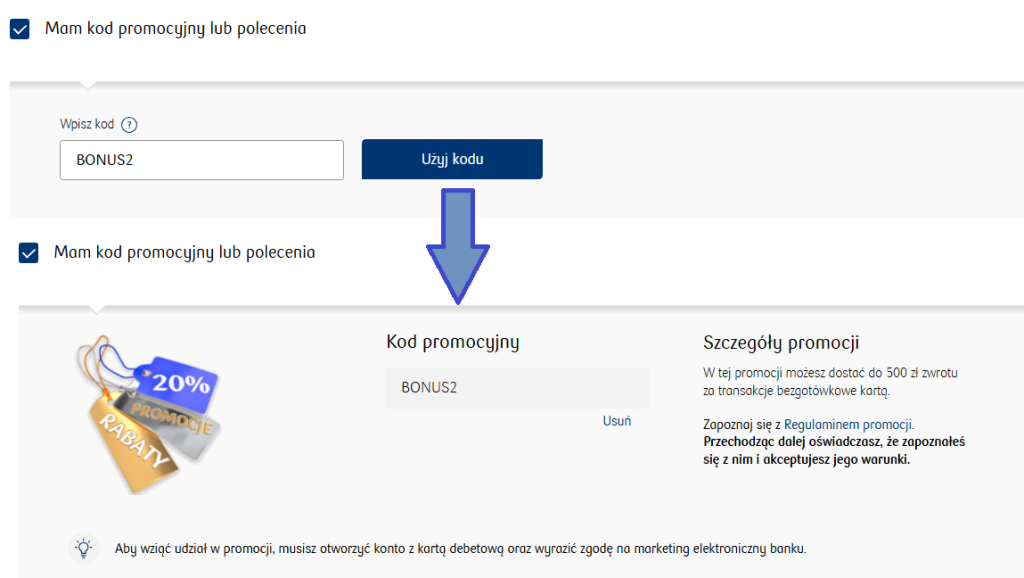The width and height of the screenshot is (1024, 578).
Task: Click the checkbox label text above the promo panel
Action: (184, 253)
